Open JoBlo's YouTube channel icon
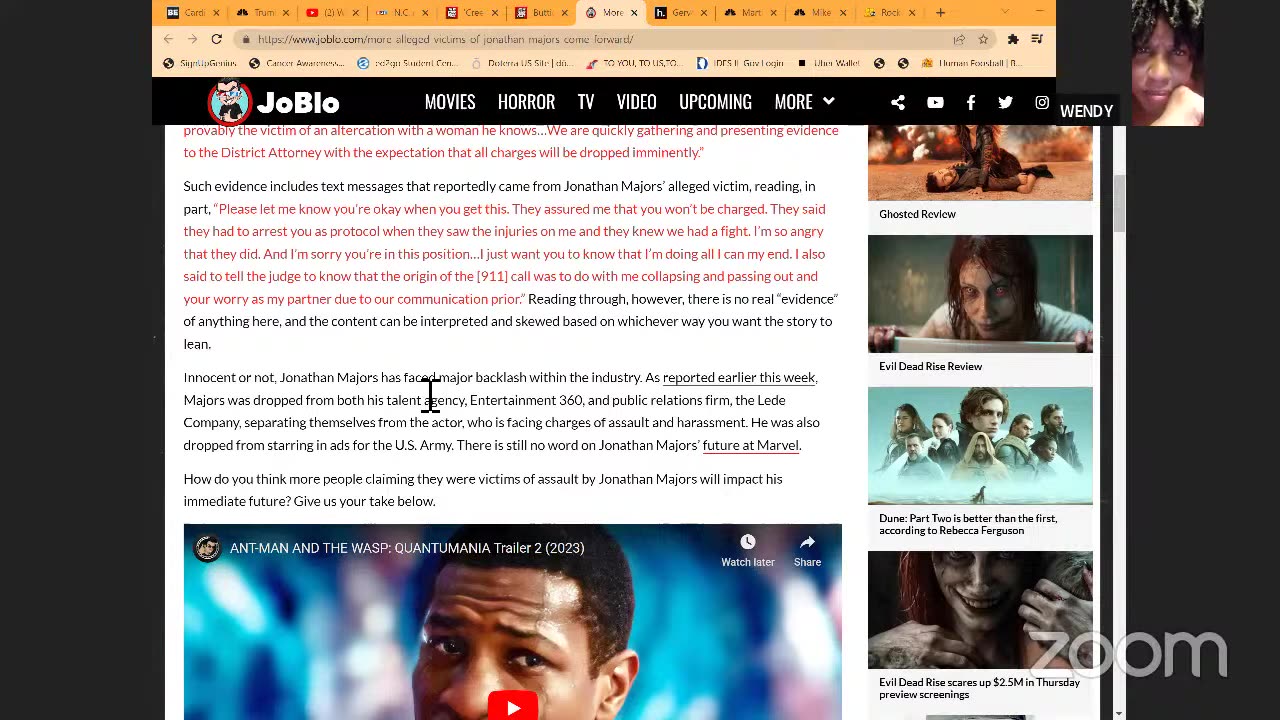Viewport: 1280px width, 720px height. pos(935,102)
